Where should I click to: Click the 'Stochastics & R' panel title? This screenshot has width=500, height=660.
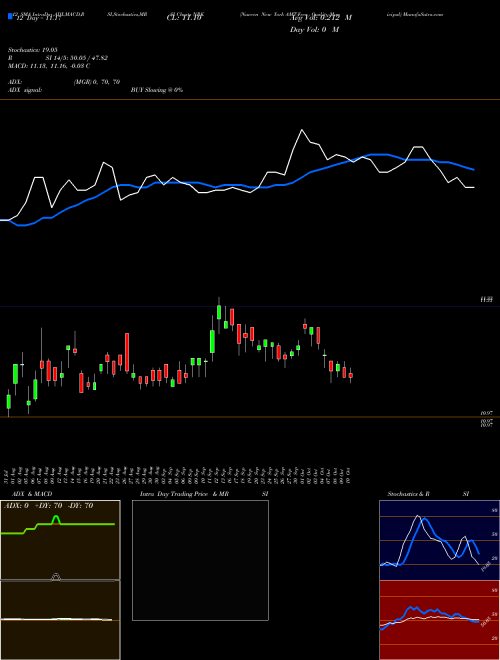pos(408,494)
